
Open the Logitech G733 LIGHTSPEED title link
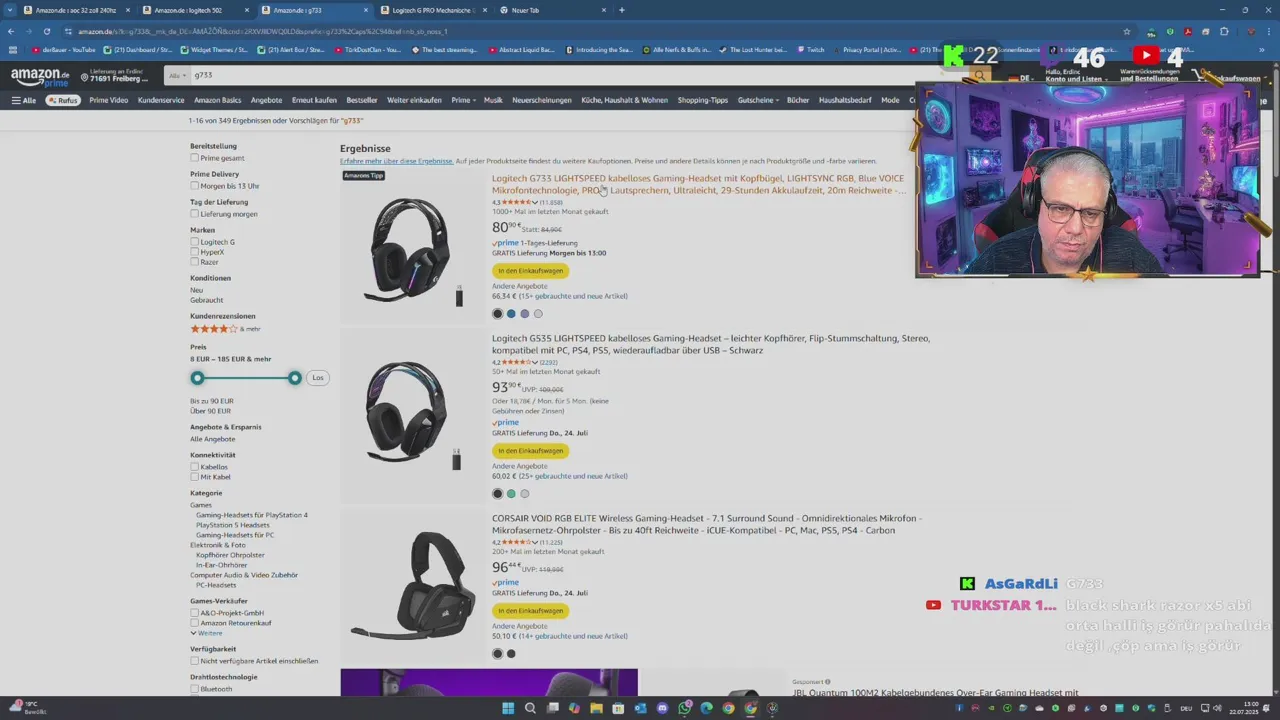[x=698, y=184]
